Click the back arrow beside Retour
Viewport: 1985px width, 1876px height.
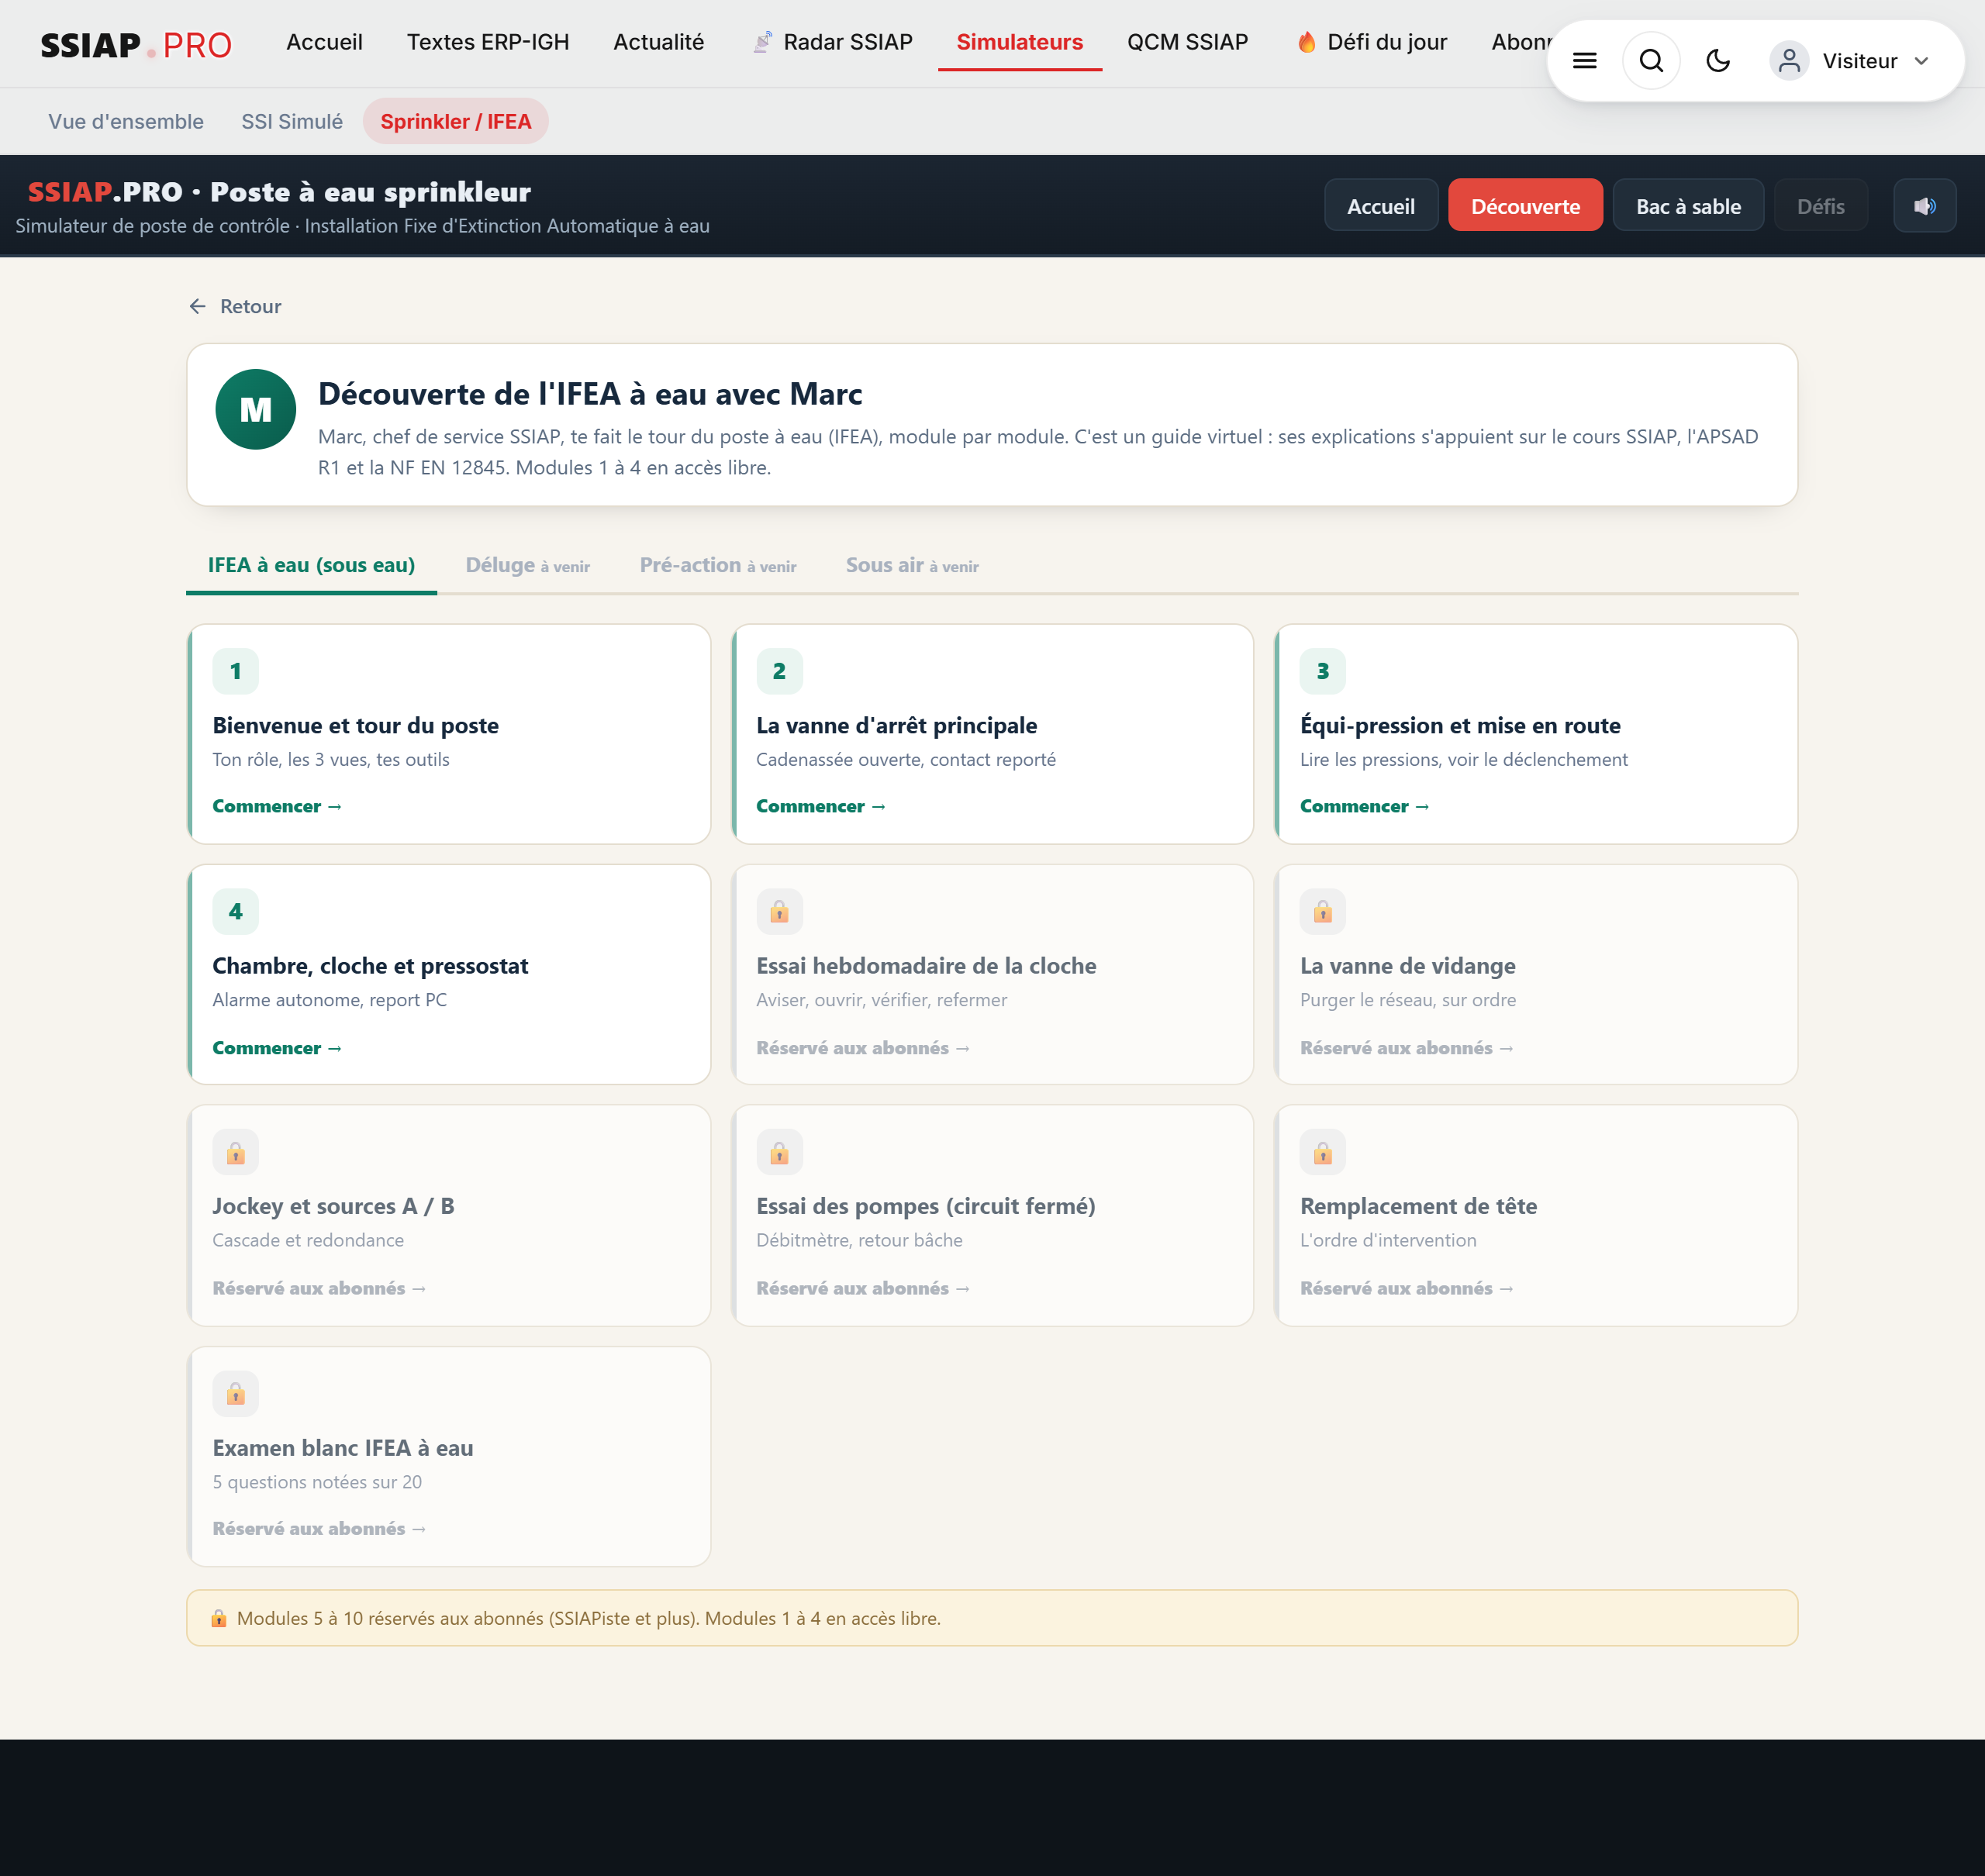click(x=198, y=306)
